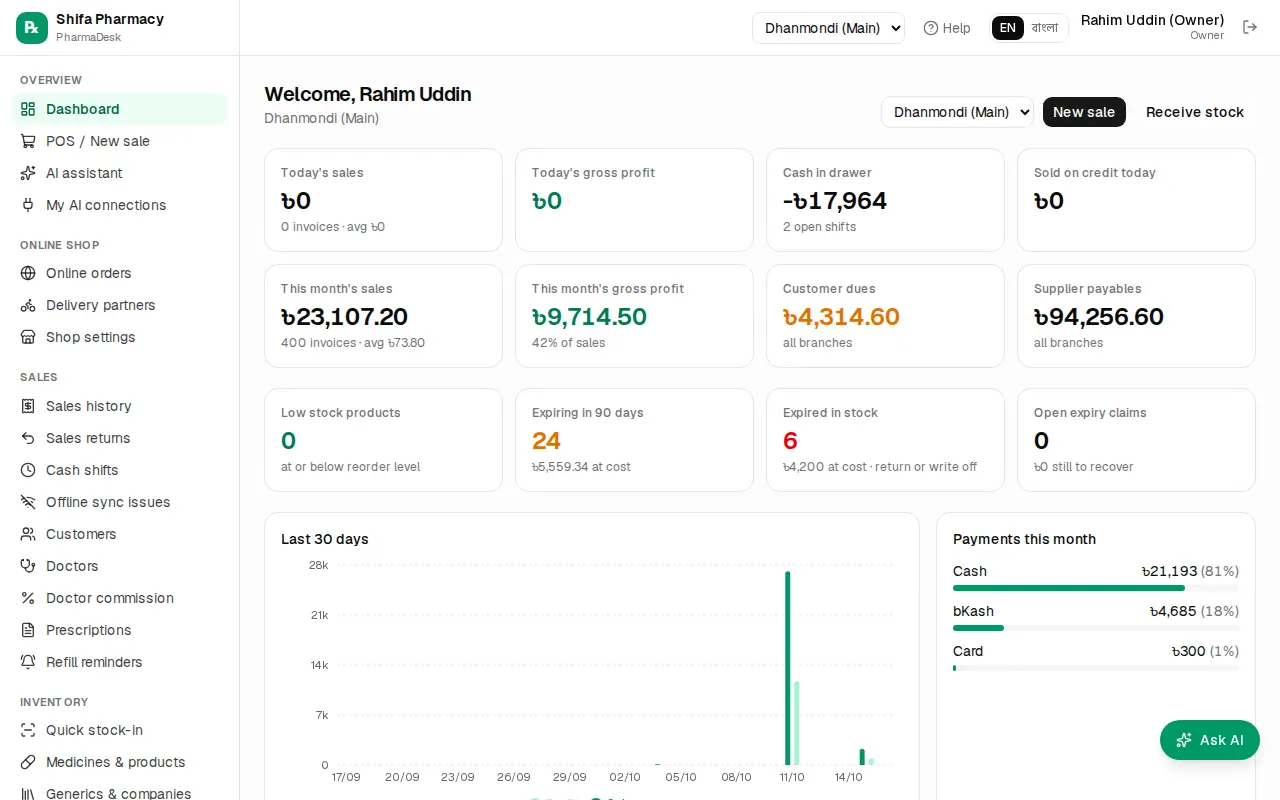
Task: Switch language to বাংলা
Action: point(1045,28)
